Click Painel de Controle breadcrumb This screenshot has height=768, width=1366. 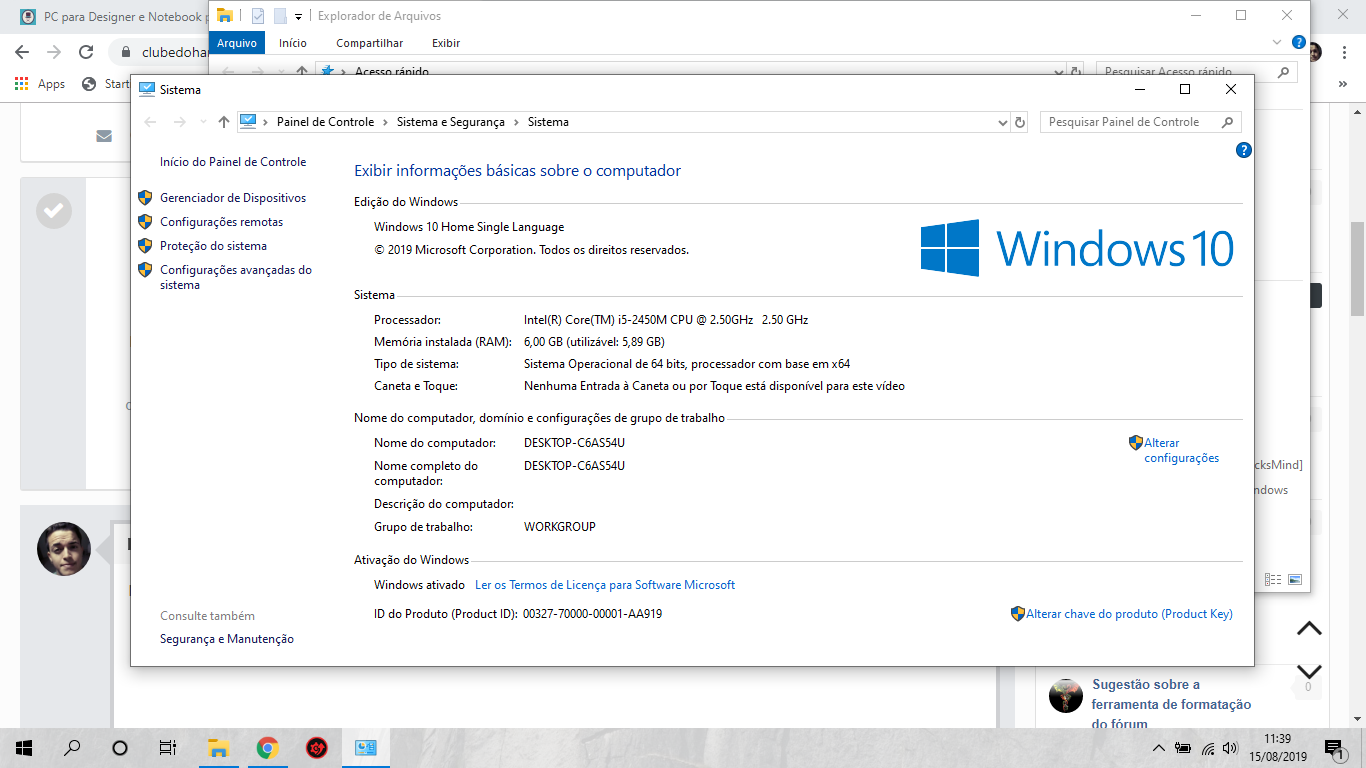tap(325, 122)
